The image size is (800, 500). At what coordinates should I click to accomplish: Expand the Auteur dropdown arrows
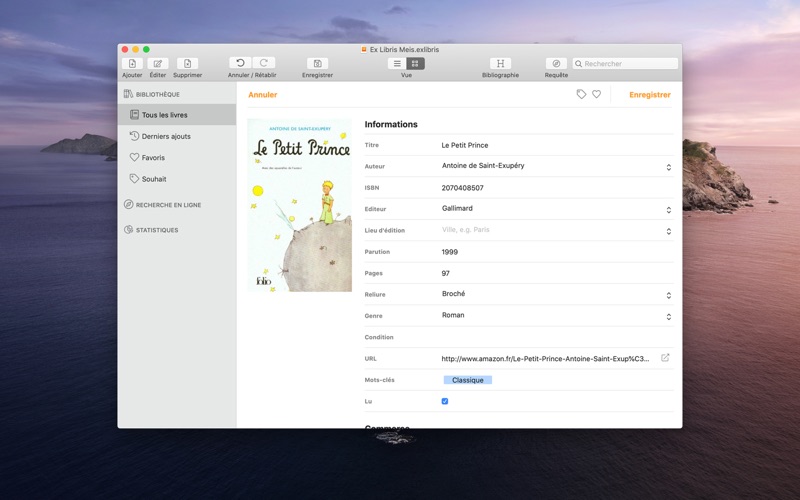point(668,167)
